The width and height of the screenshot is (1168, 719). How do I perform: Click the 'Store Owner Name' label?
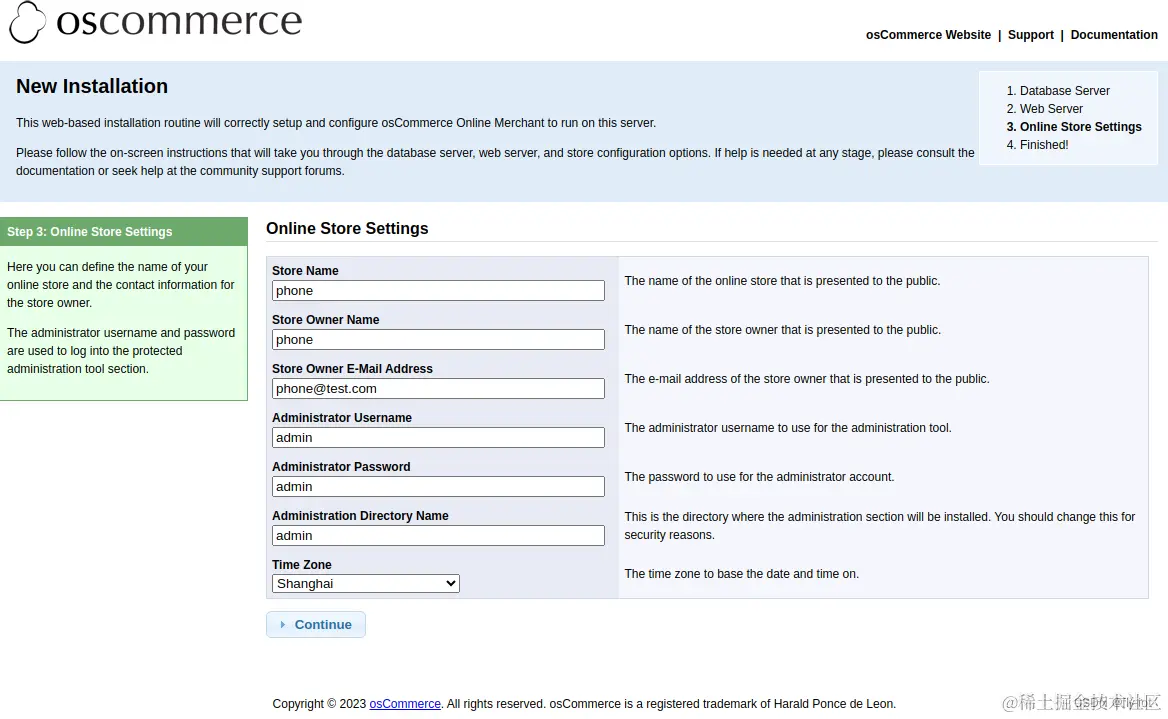click(326, 320)
